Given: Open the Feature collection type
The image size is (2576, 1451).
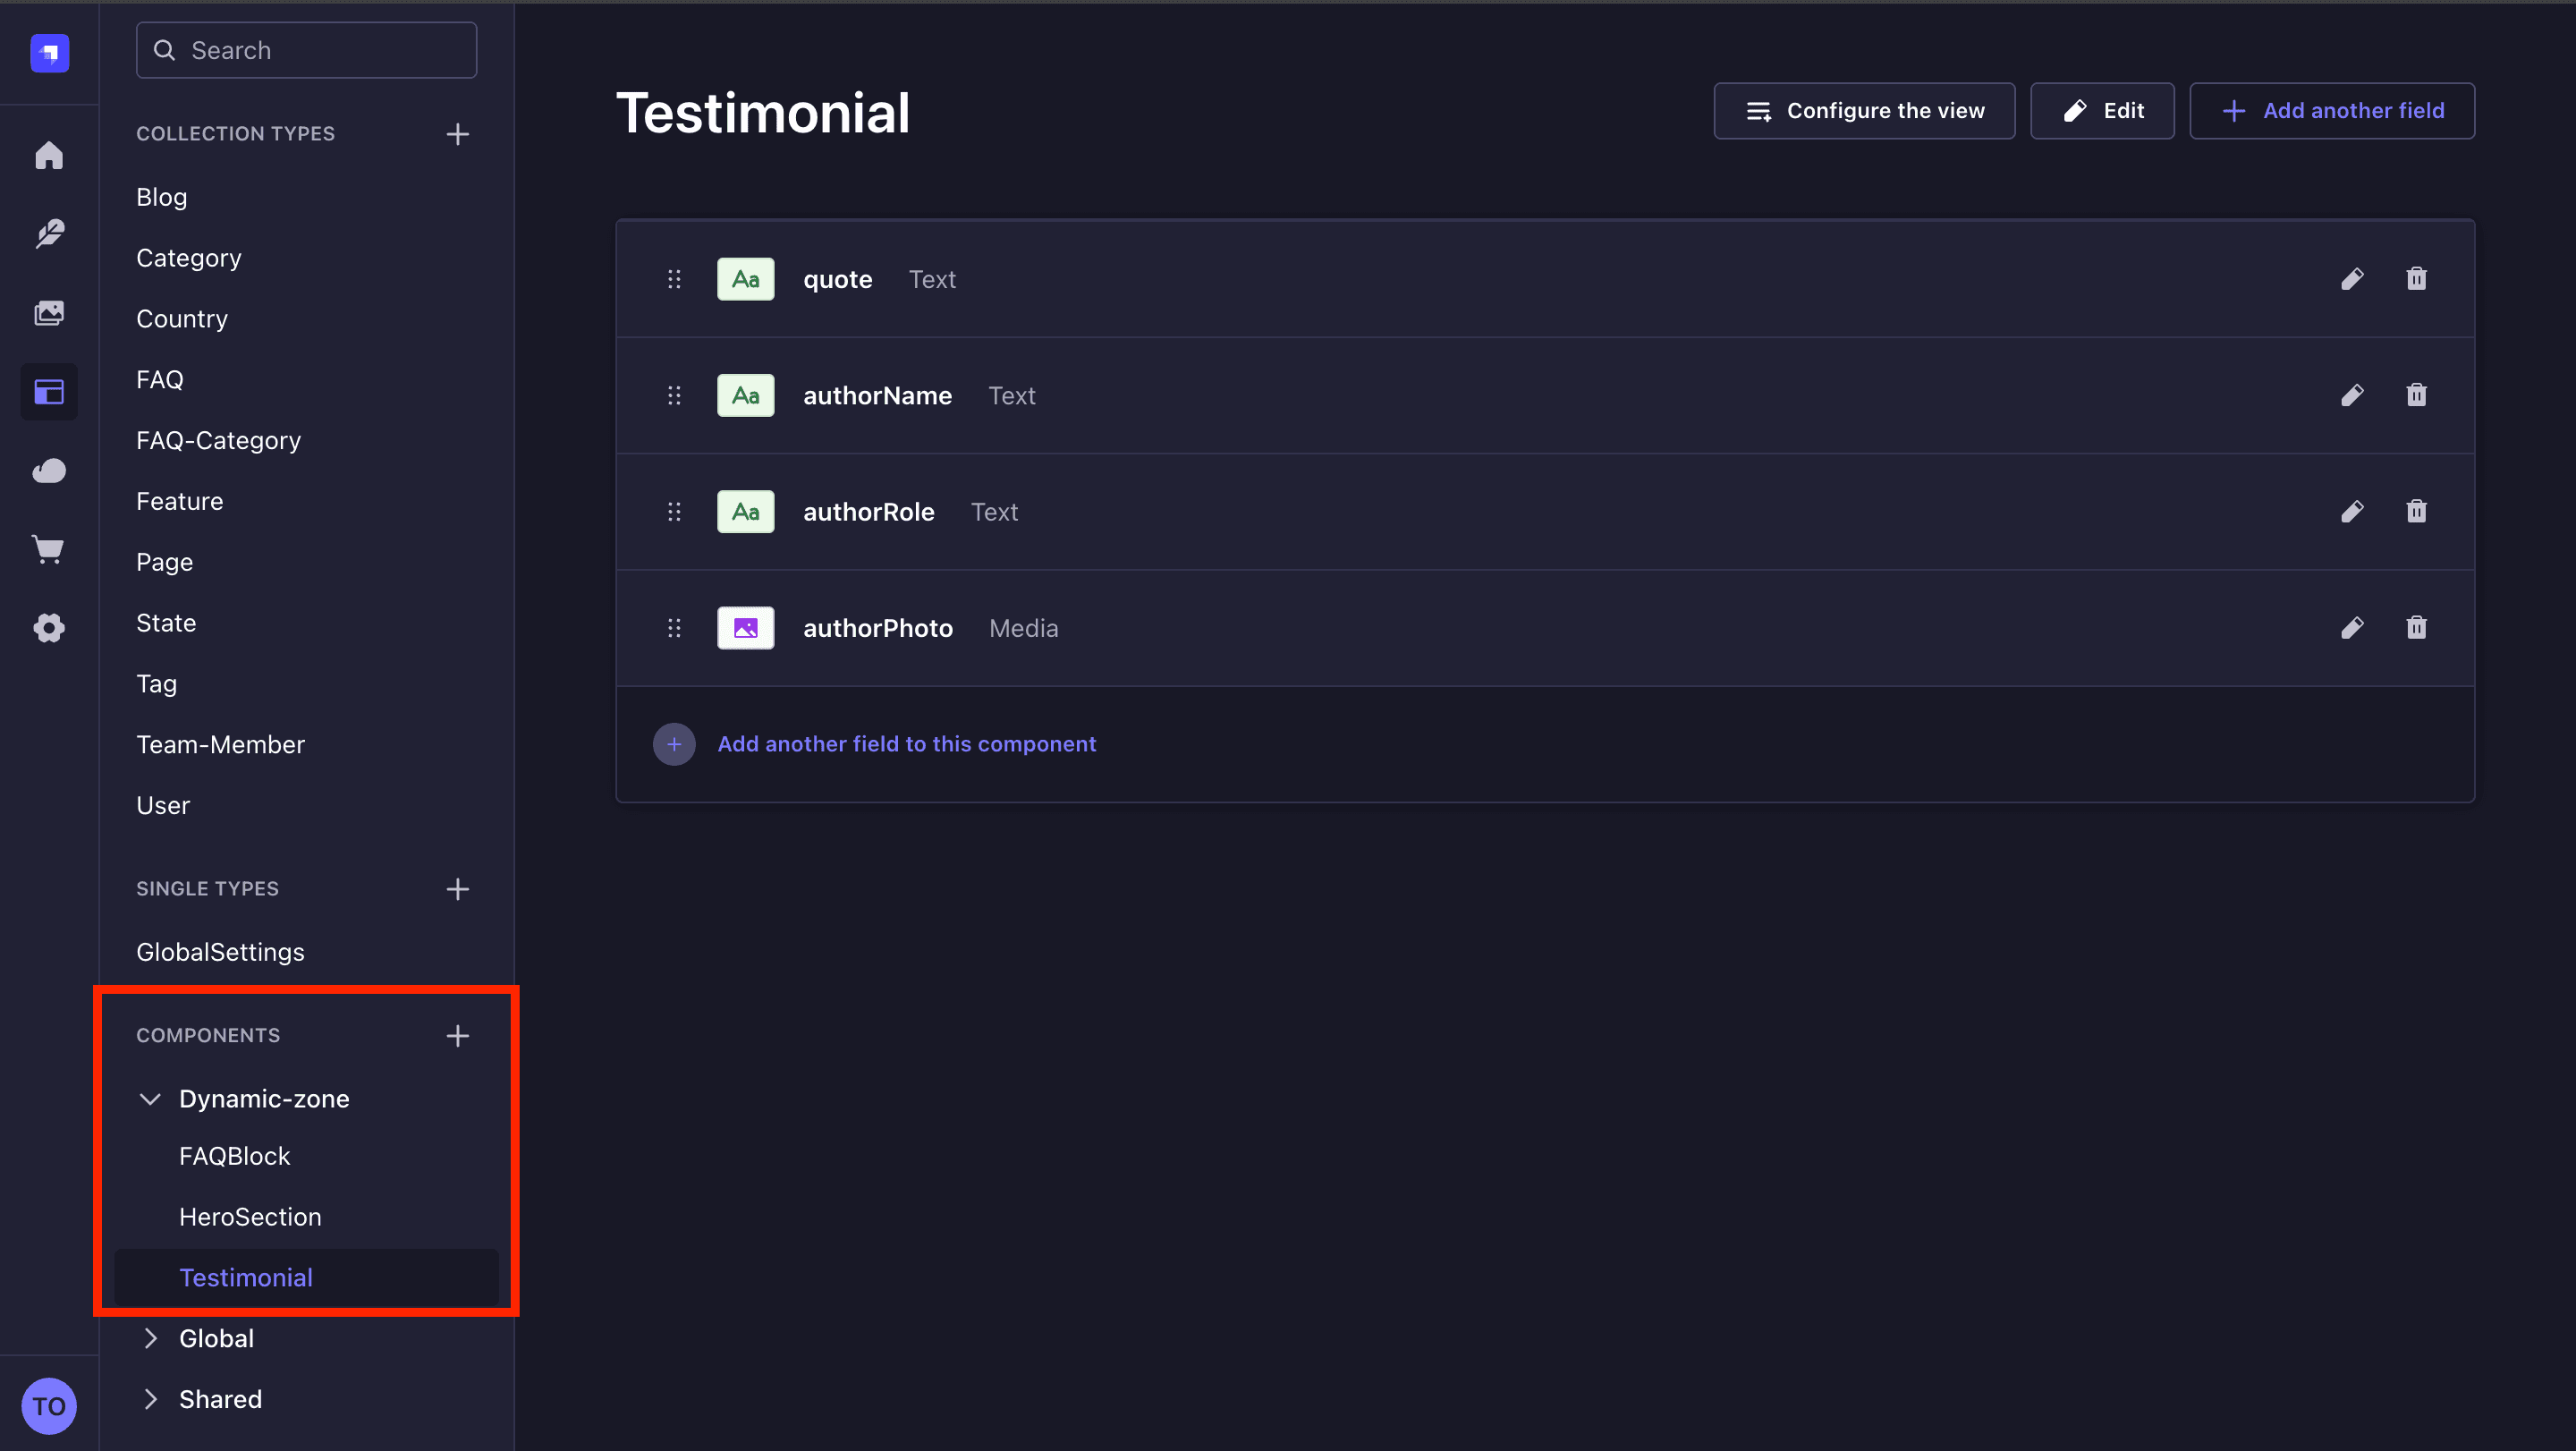Looking at the screenshot, I should tap(180, 501).
